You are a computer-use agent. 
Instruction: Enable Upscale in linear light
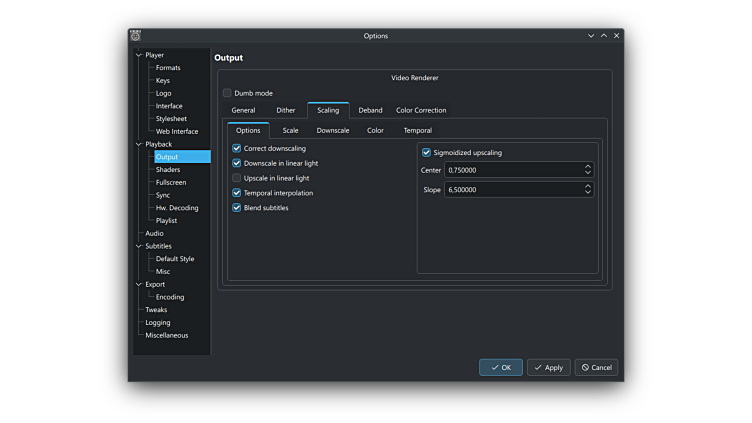237,178
